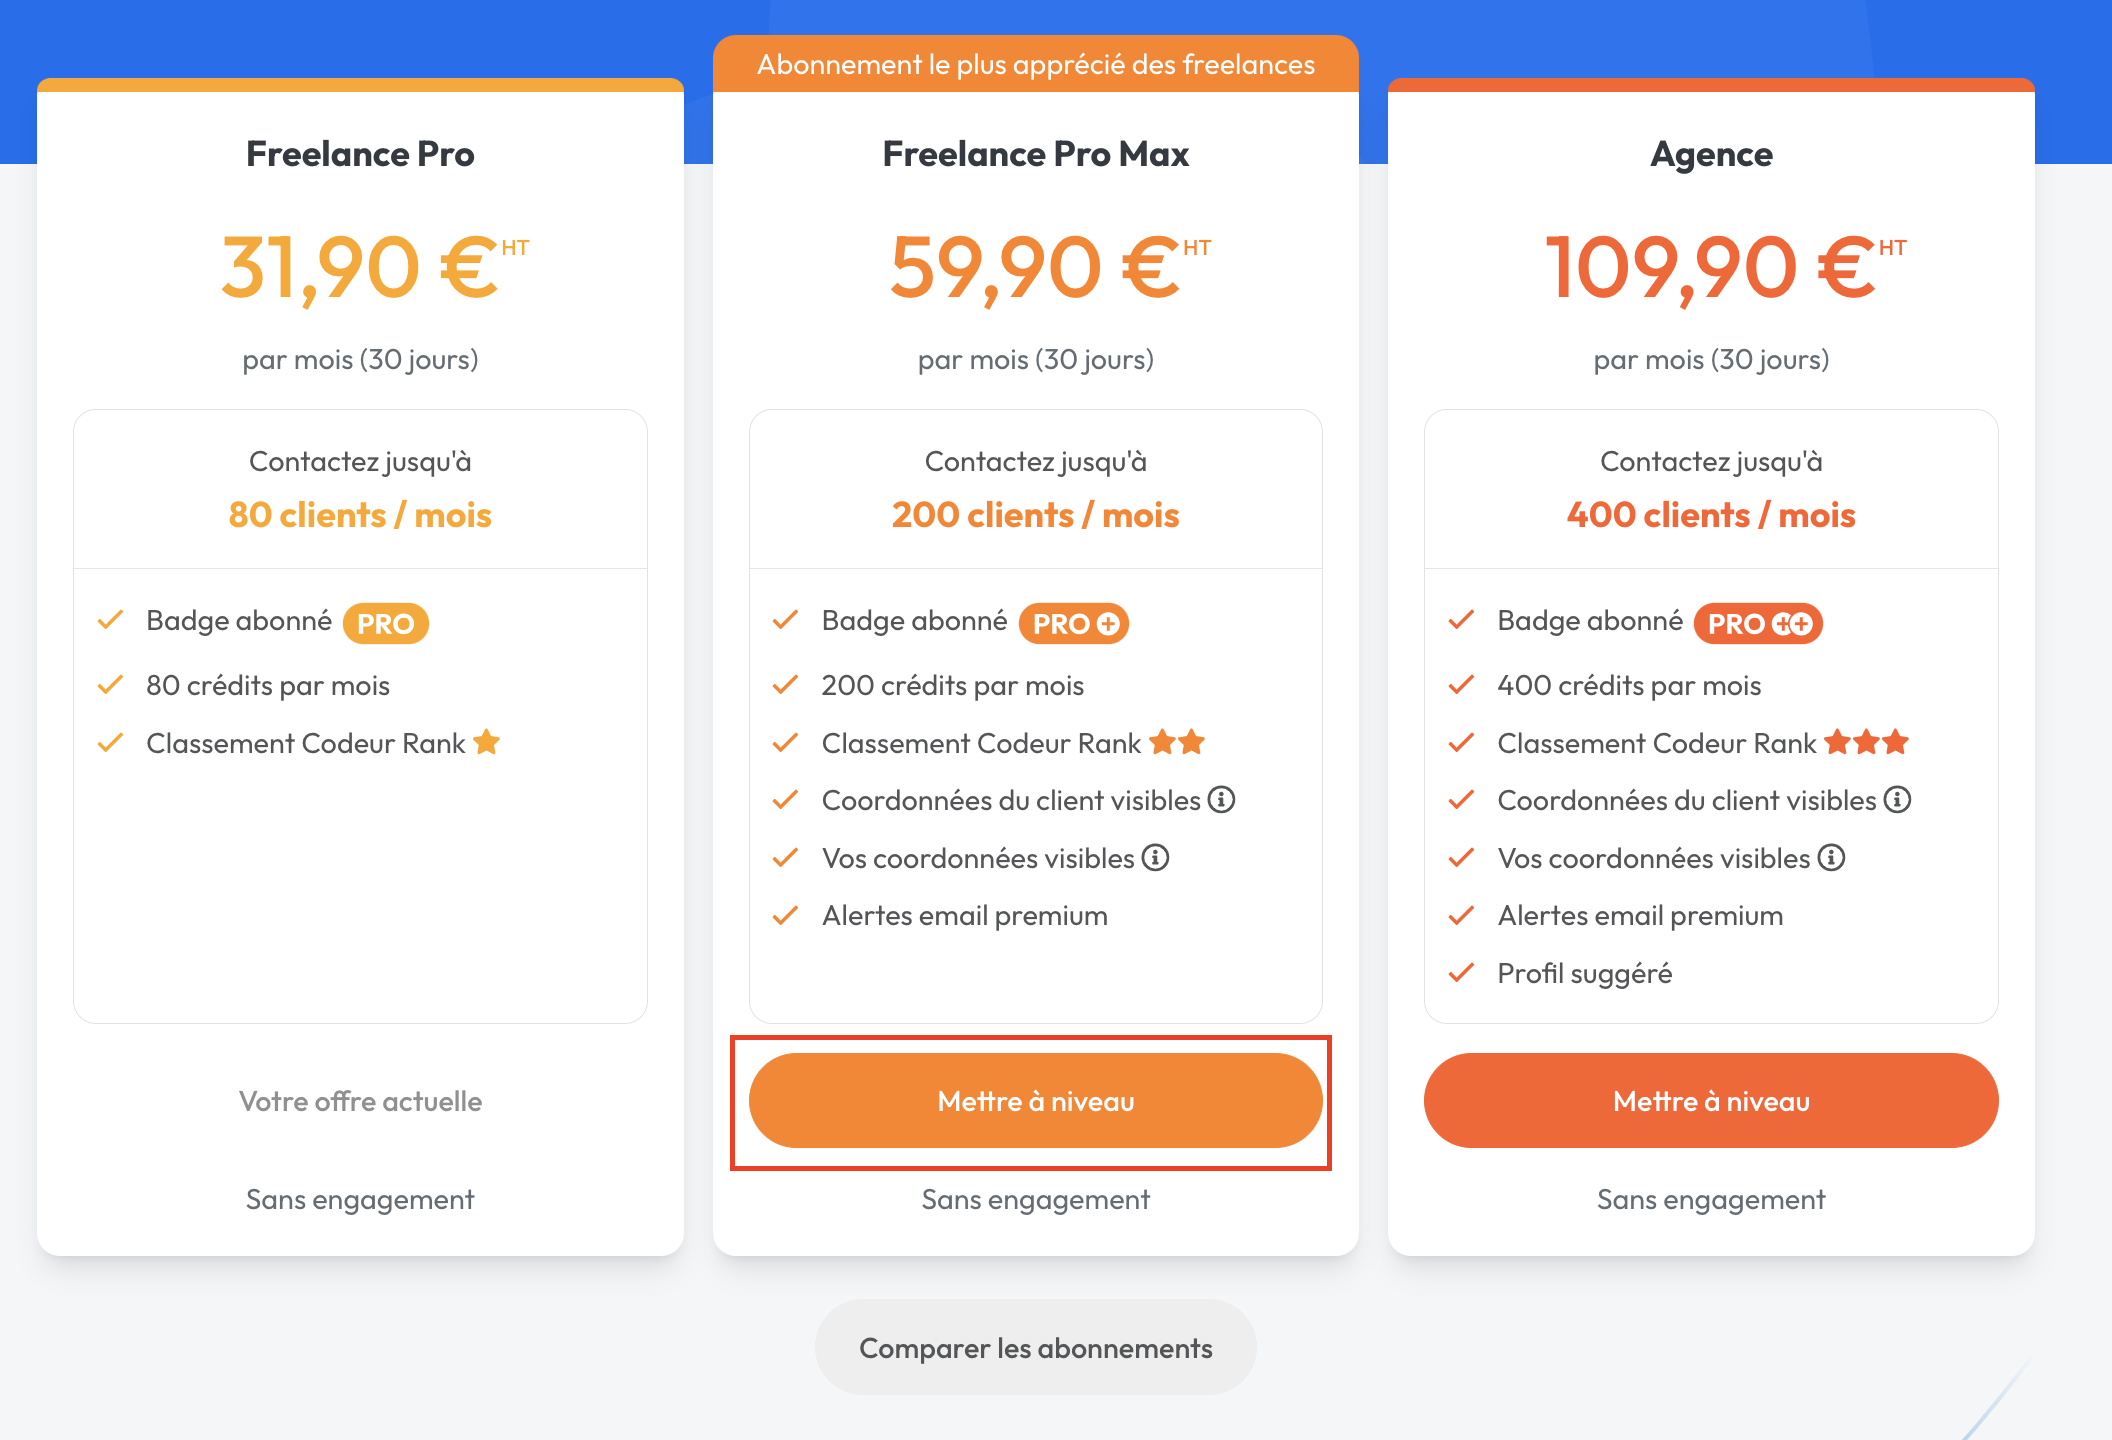
Task: Click the single Codeur Rank star in Freelance Pro
Action: [x=487, y=742]
